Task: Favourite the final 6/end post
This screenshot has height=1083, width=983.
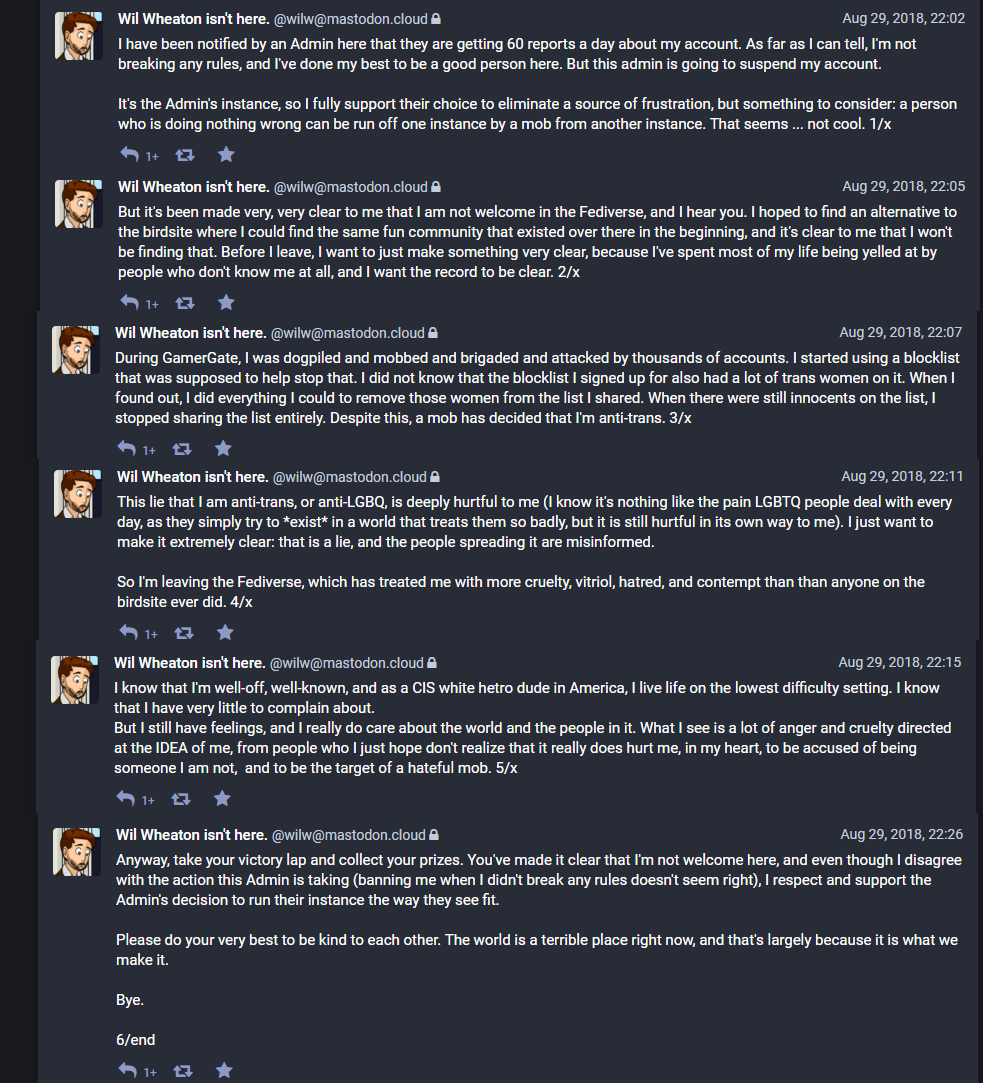Action: tap(225, 1070)
